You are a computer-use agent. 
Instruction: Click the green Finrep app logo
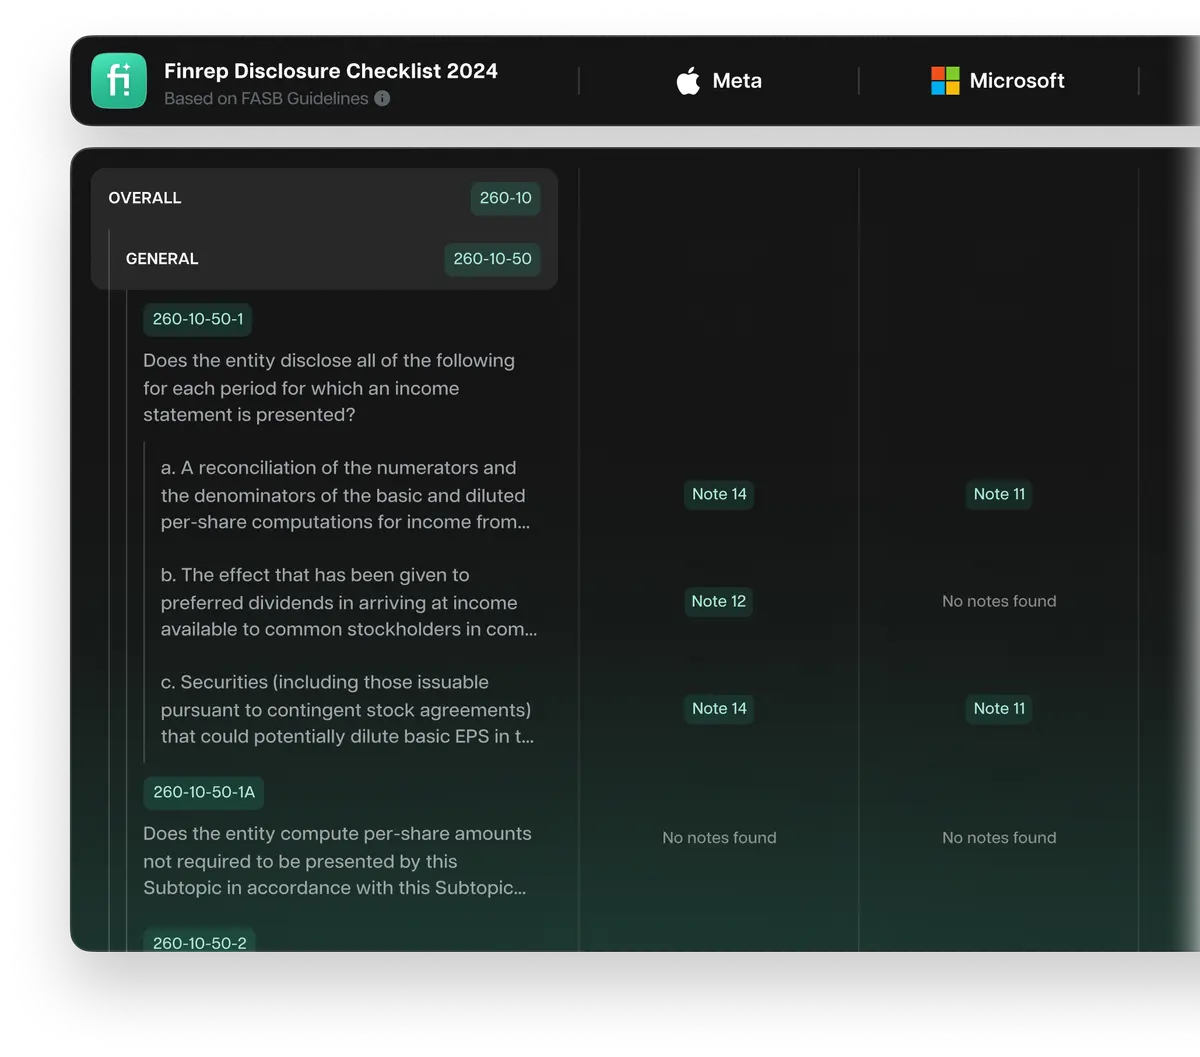coord(119,81)
